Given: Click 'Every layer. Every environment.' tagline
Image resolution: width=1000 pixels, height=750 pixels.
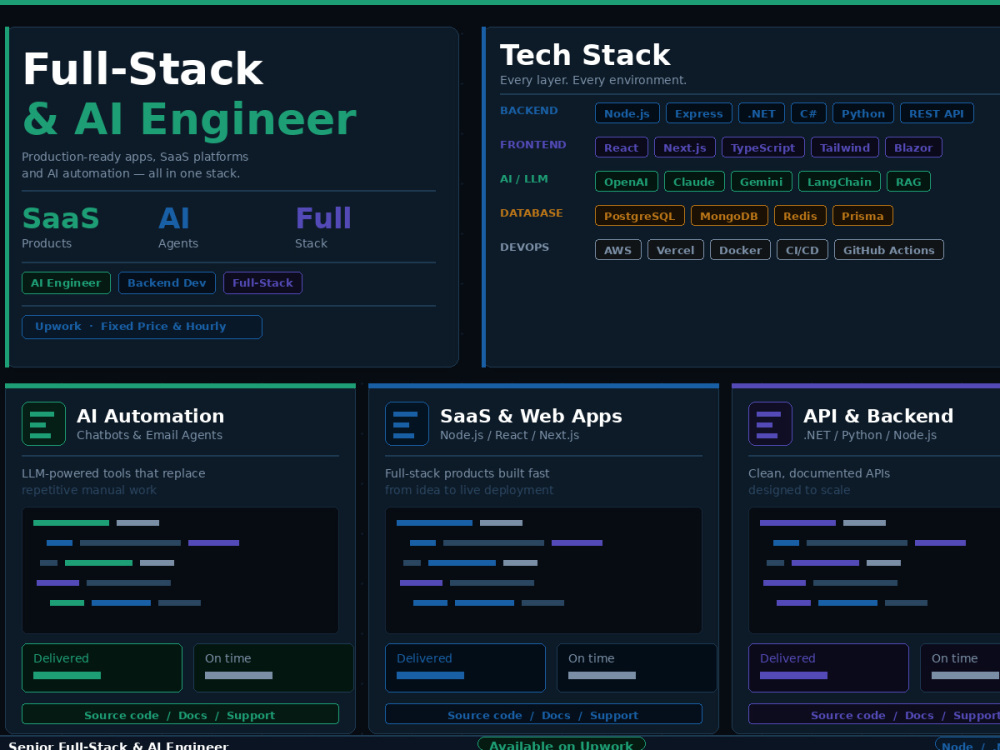Looking at the screenshot, I should (x=593, y=80).
